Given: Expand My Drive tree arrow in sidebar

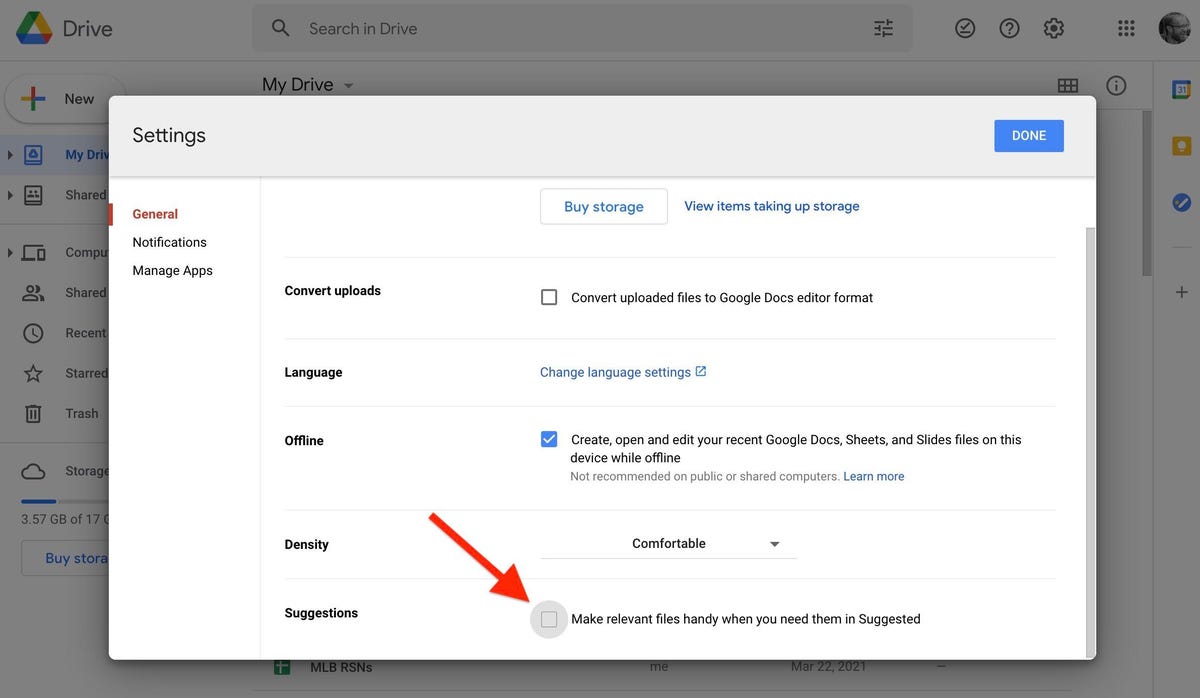Looking at the screenshot, I should (x=10, y=155).
